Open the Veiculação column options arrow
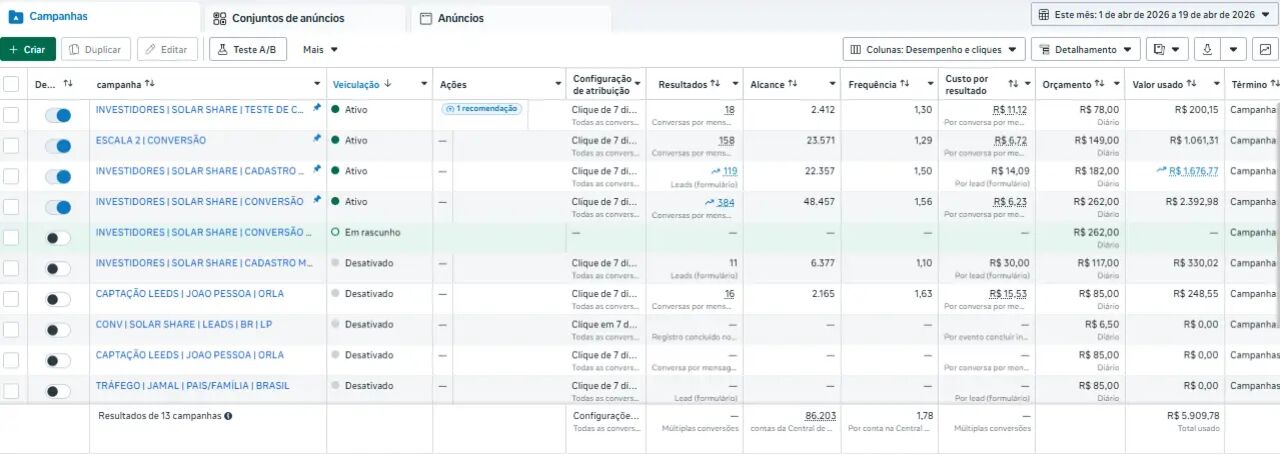This screenshot has width=1280, height=454. [x=424, y=84]
